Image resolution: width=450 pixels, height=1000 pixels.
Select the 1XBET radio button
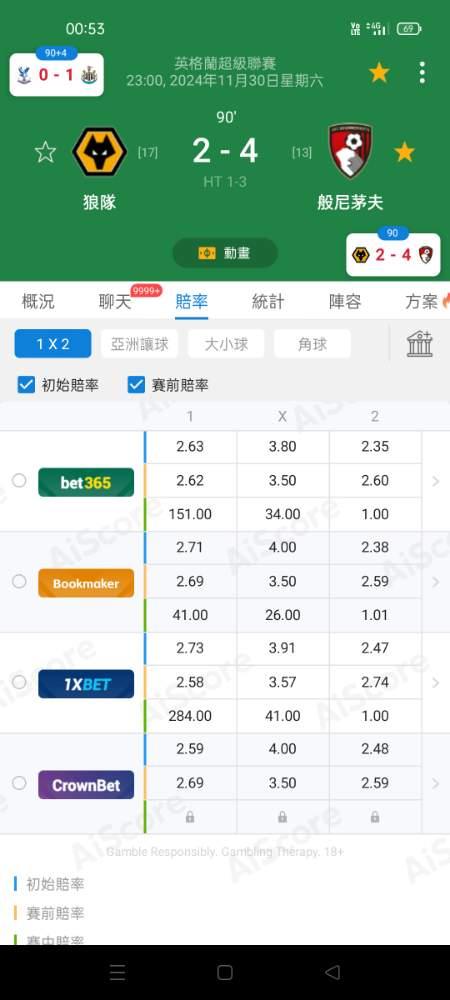click(19, 682)
